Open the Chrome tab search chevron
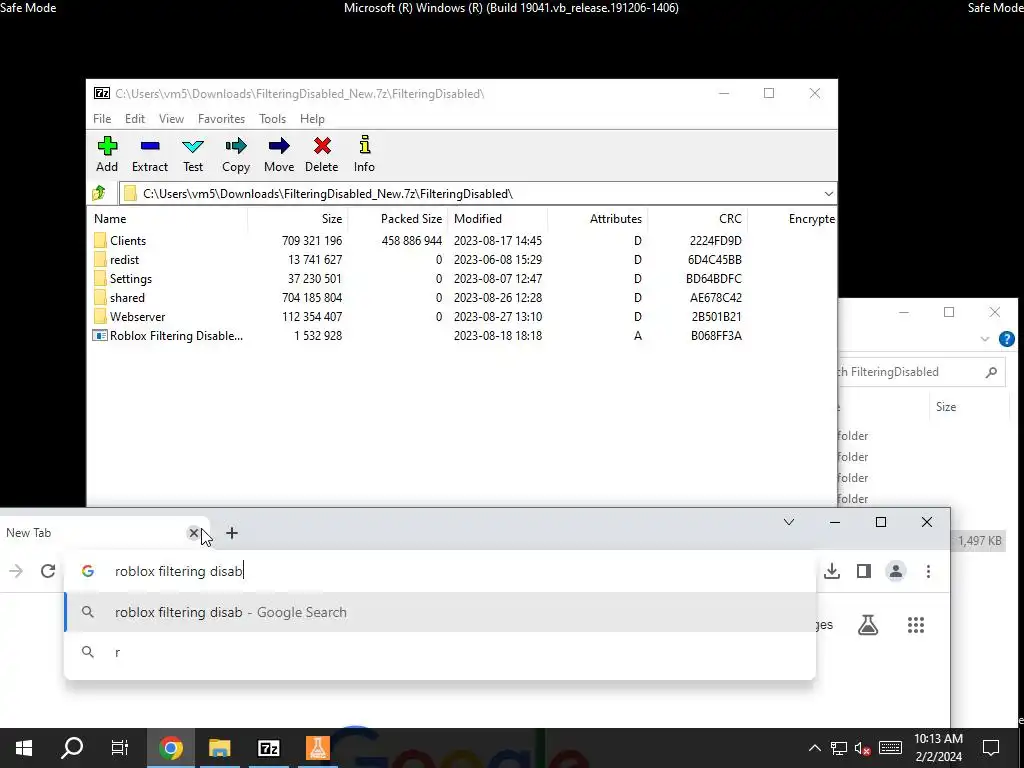Screen dimensions: 1024x768 click(789, 522)
